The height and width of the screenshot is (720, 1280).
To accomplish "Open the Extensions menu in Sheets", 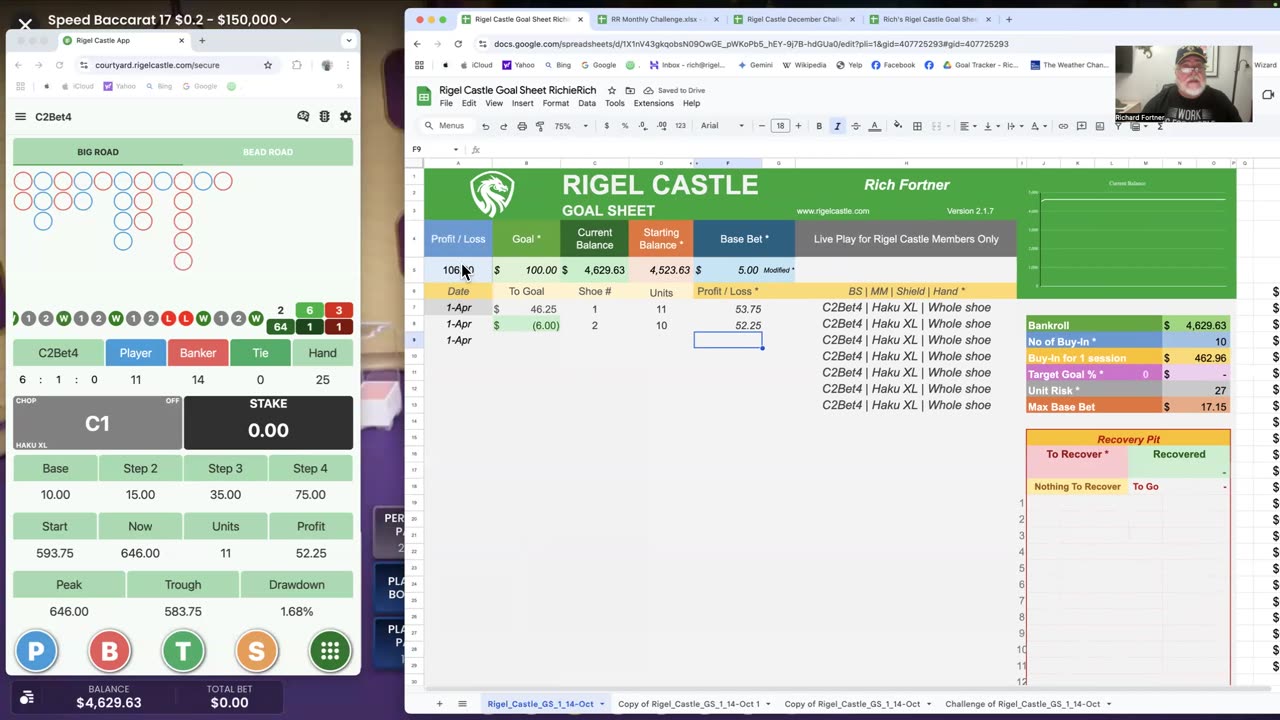I will coord(653,103).
